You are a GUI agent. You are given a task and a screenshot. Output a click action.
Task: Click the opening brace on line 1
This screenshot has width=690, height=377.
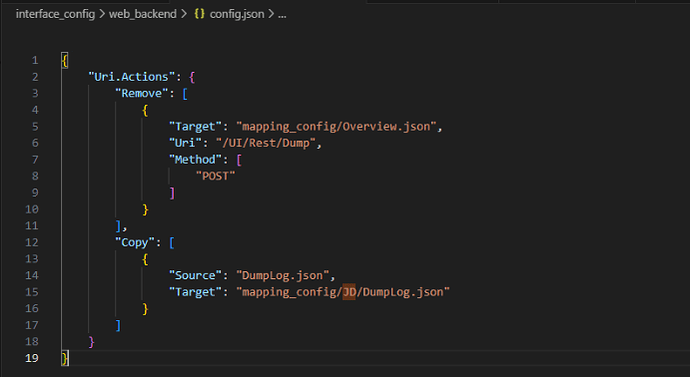coord(65,60)
